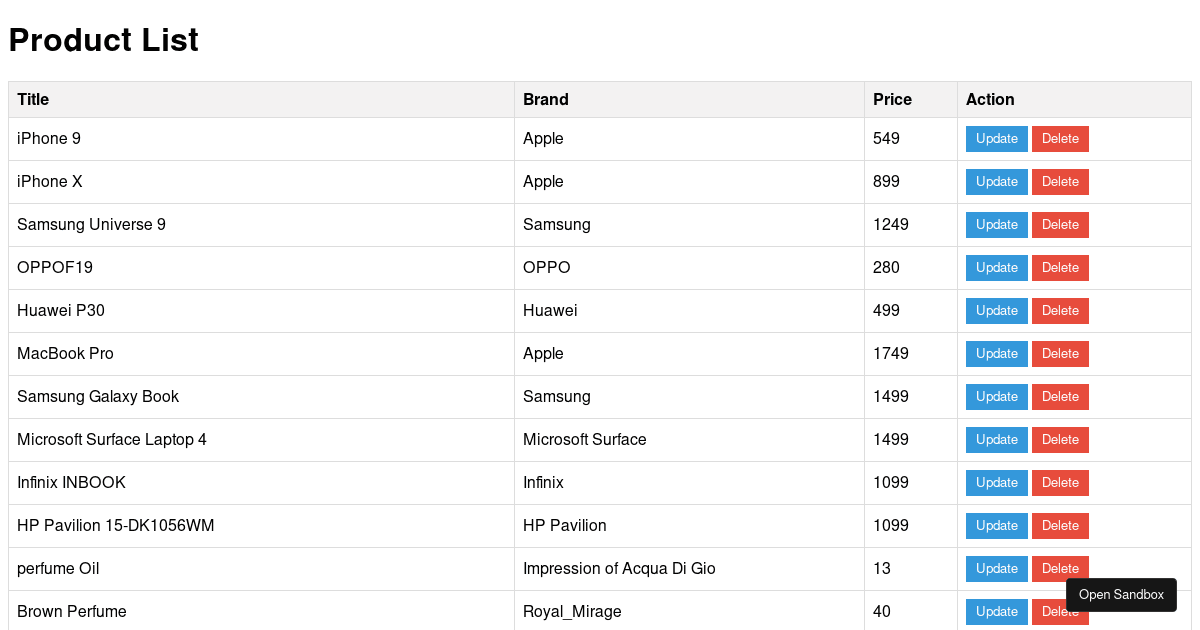Delete Microsoft Surface Laptop 4
This screenshot has width=1200, height=630.
[x=1060, y=440]
